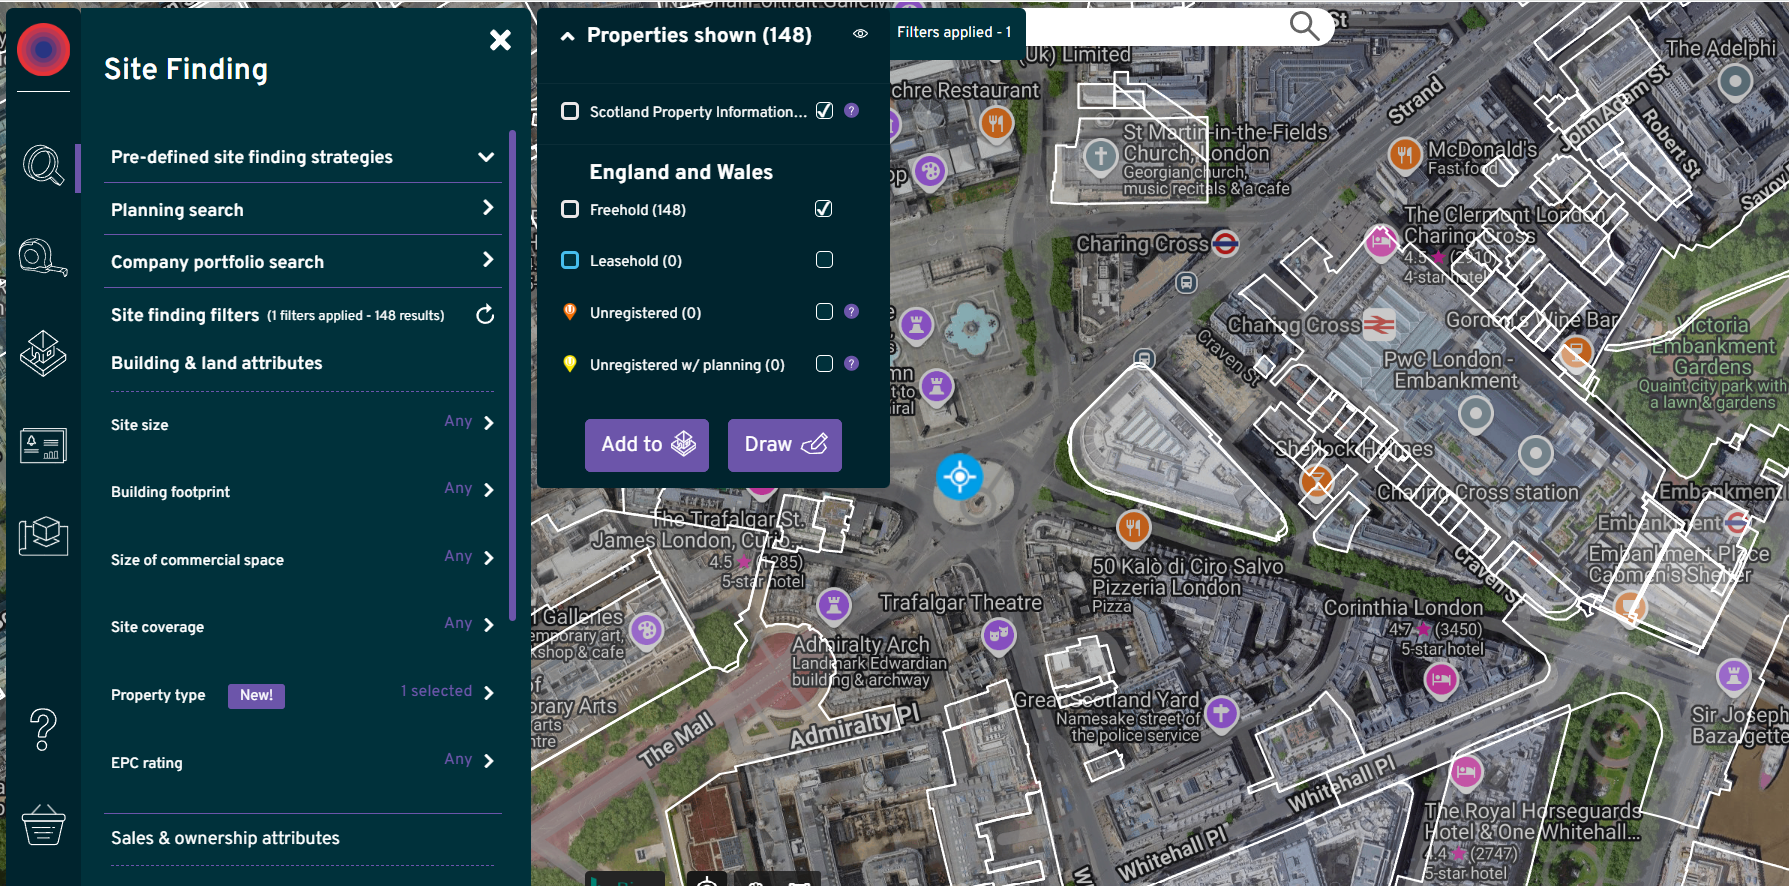
Task: Close the Site Finding panel
Action: (500, 40)
